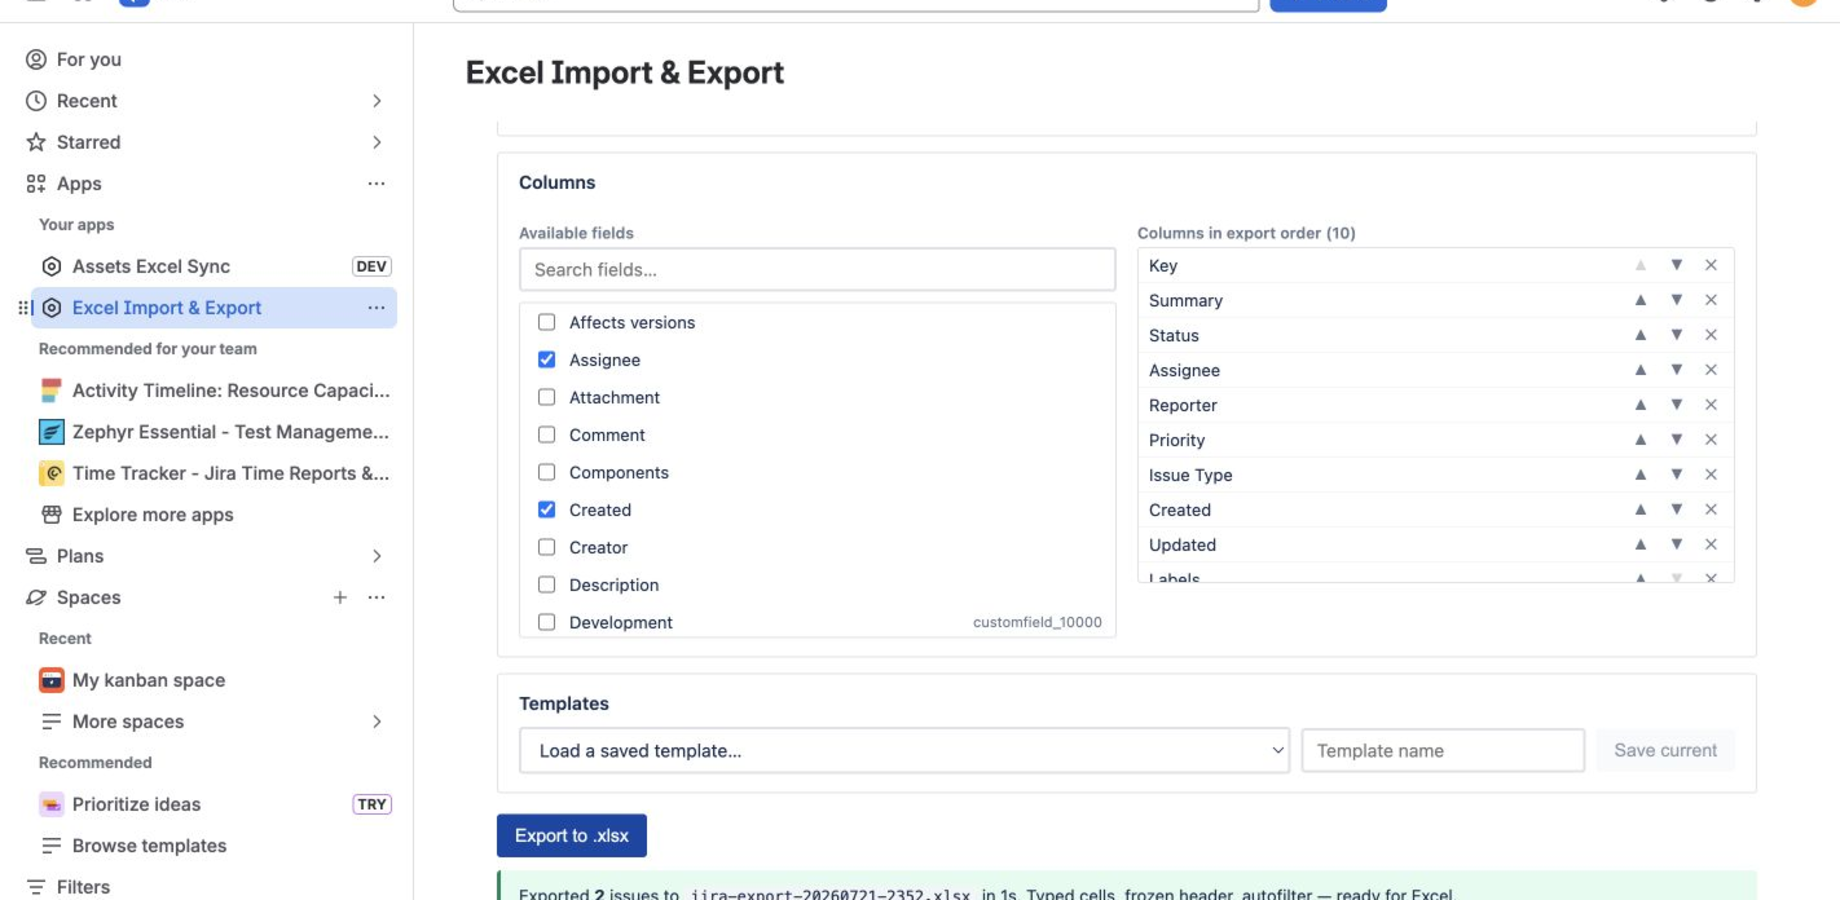Move Reporter column up
The width and height of the screenshot is (1840, 900).
1640,405
